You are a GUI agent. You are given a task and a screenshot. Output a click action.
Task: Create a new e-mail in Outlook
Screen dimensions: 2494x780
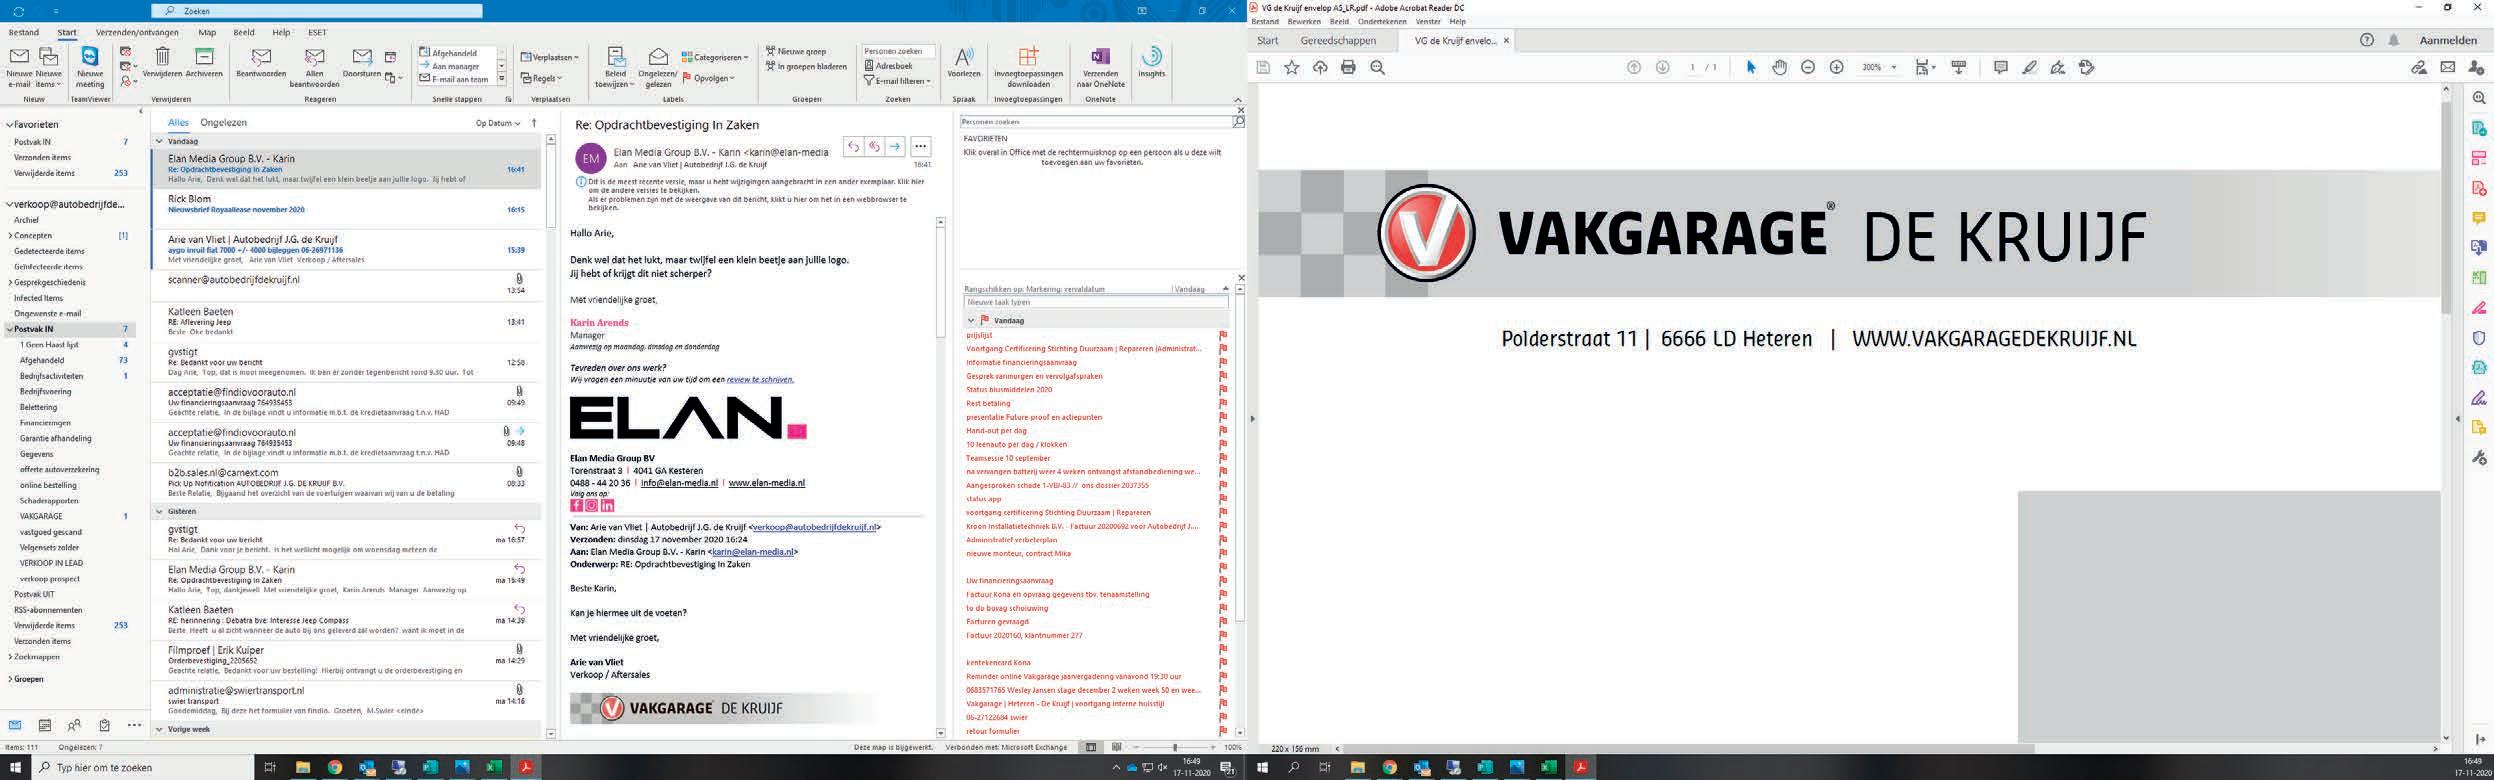click(x=19, y=67)
